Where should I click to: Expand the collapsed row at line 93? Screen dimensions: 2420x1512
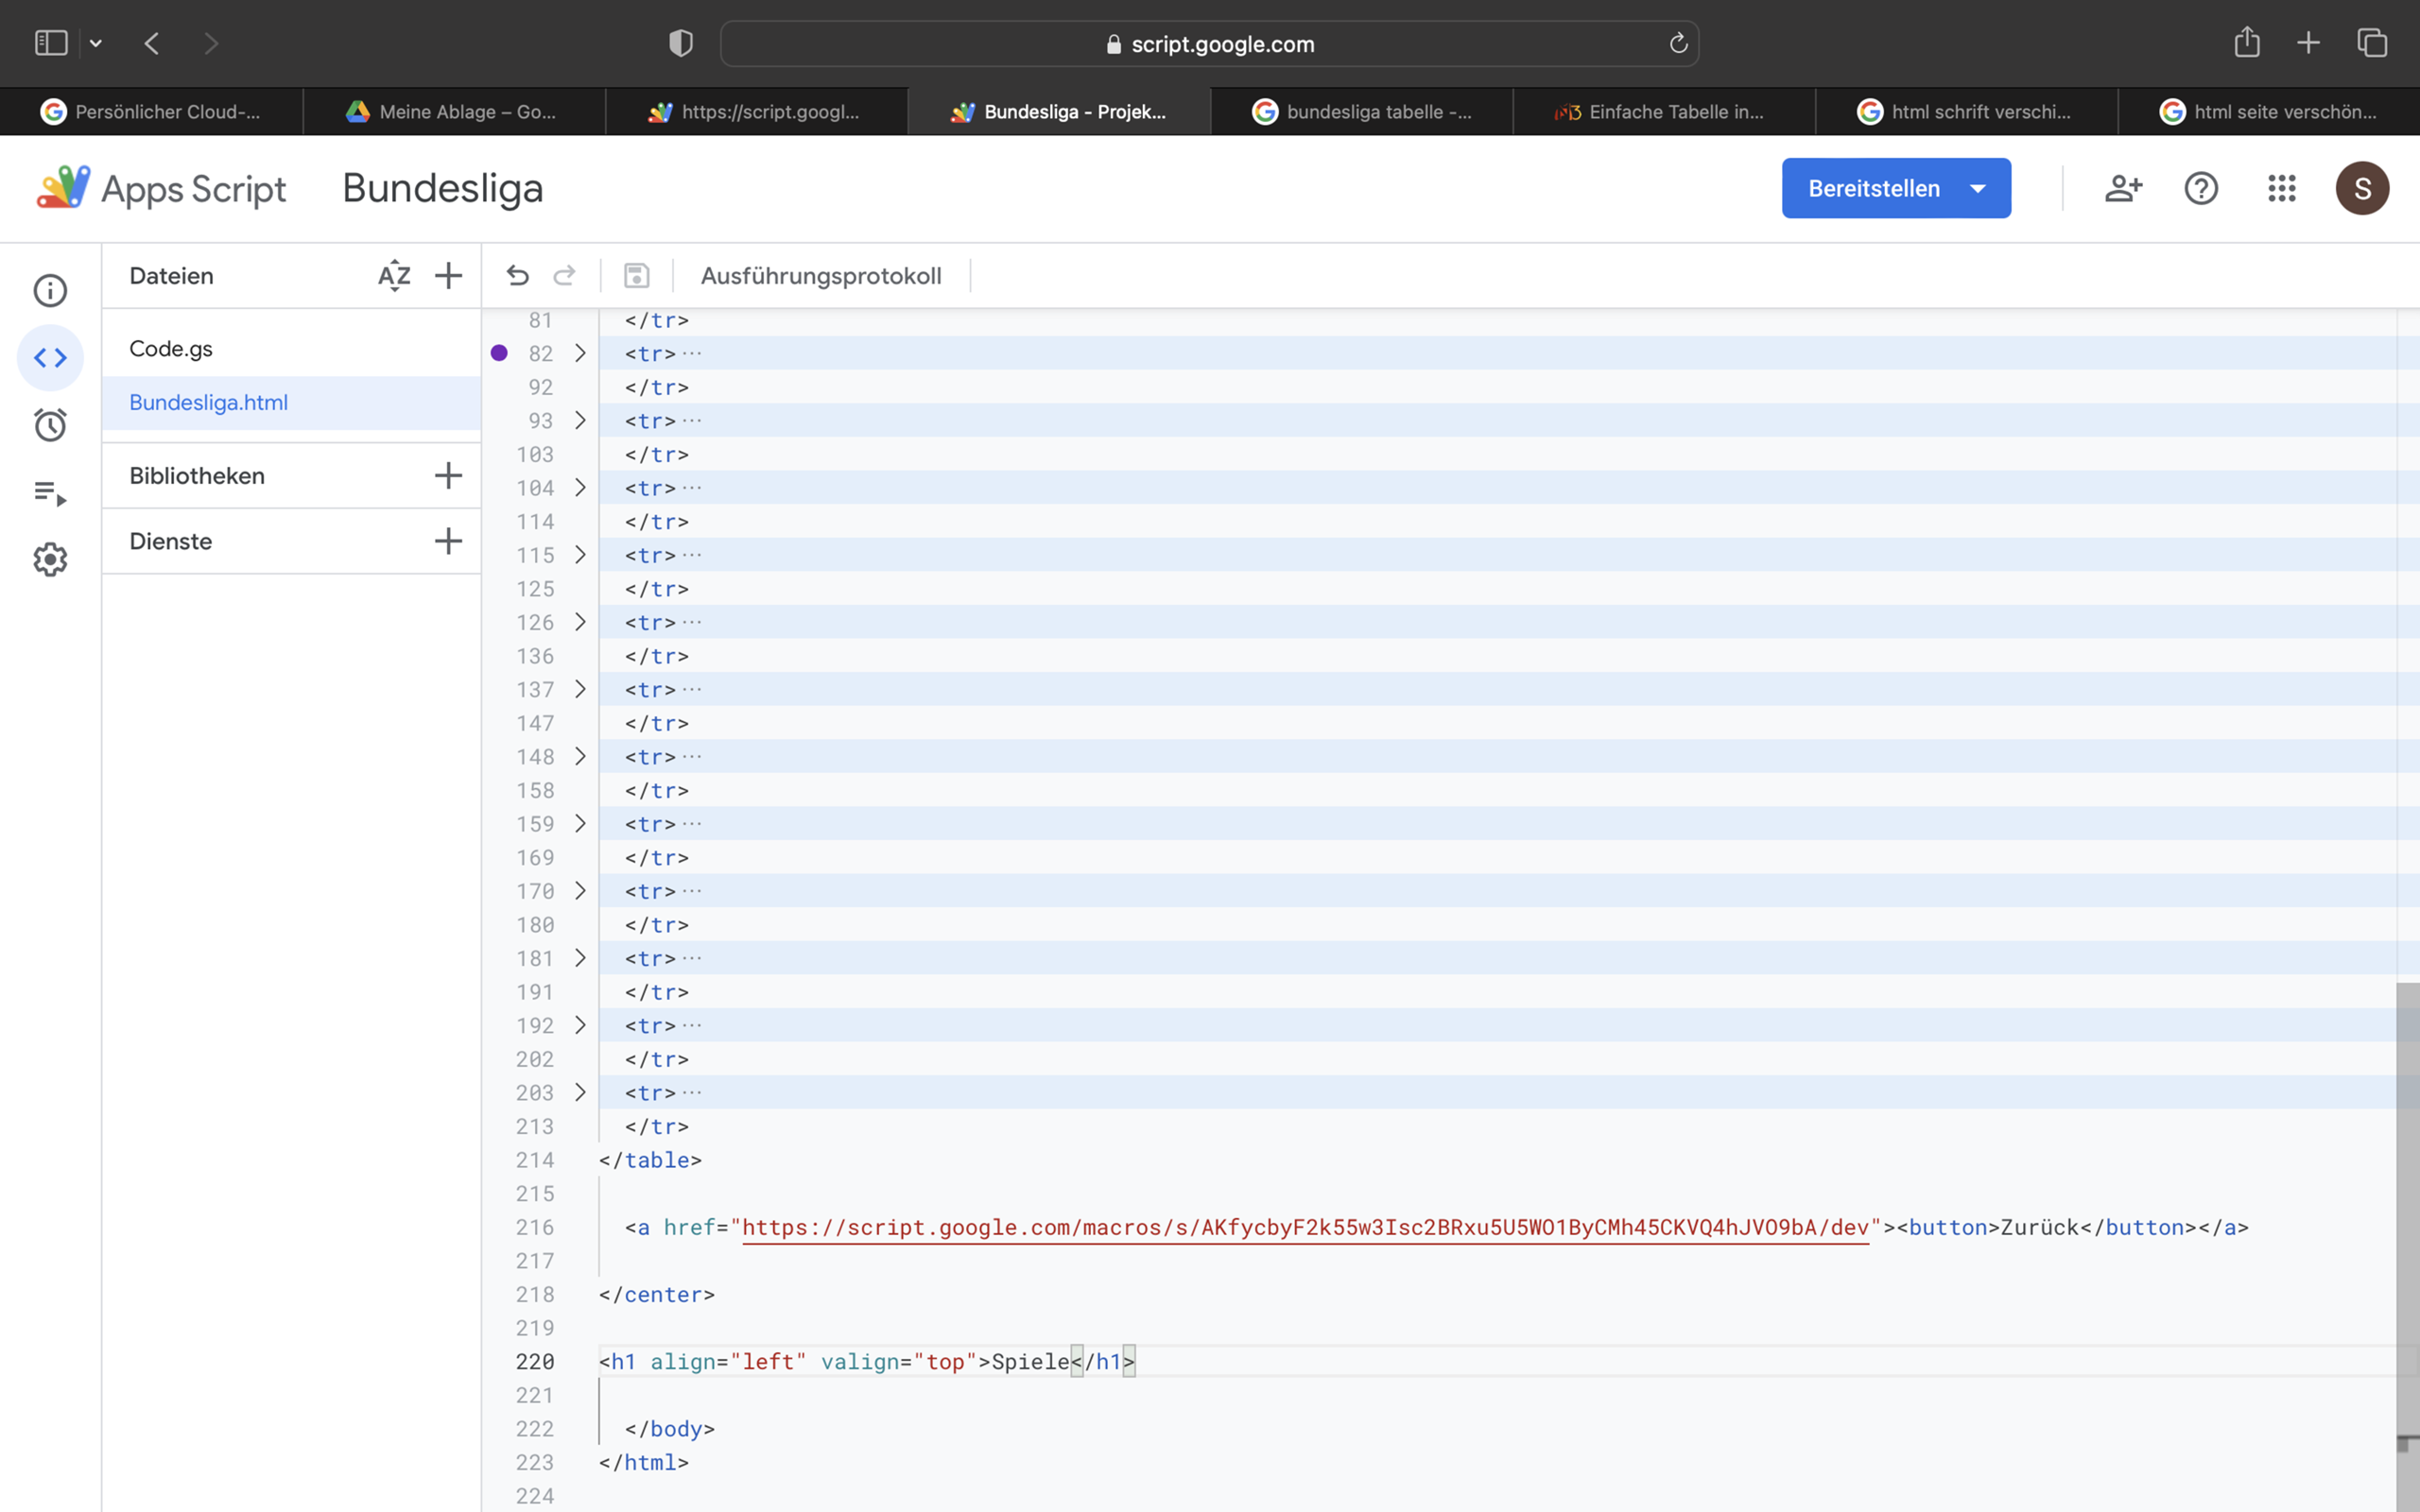[581, 421]
